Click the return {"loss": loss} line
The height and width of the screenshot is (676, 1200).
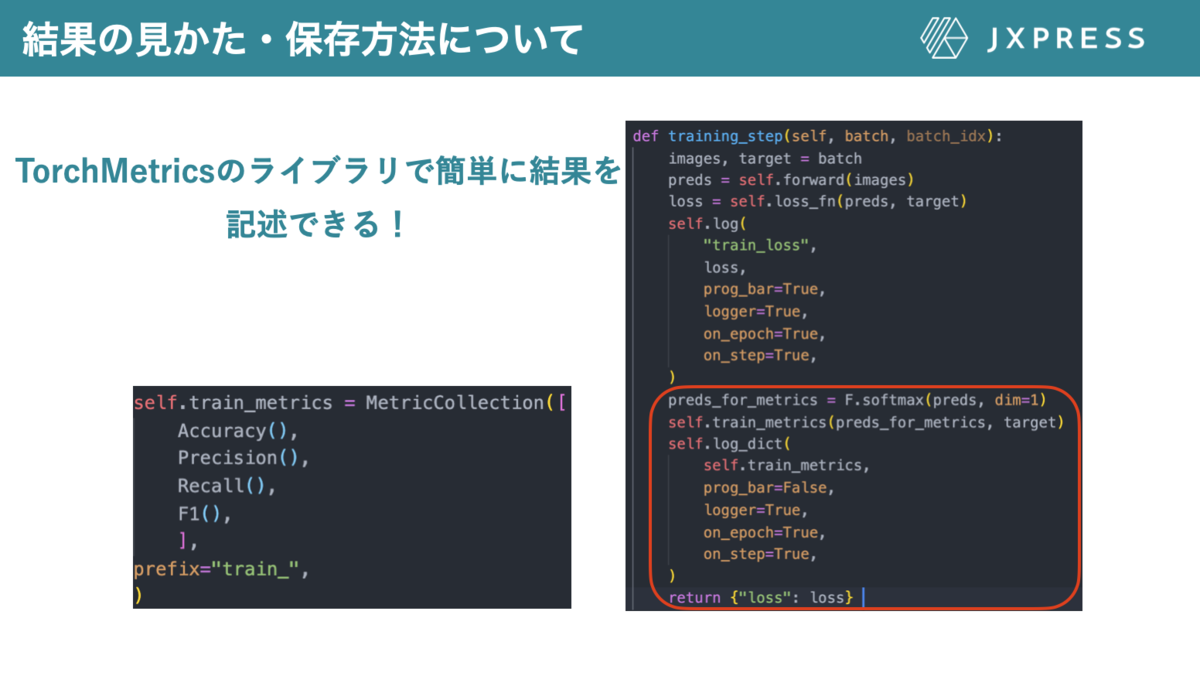pos(761,598)
